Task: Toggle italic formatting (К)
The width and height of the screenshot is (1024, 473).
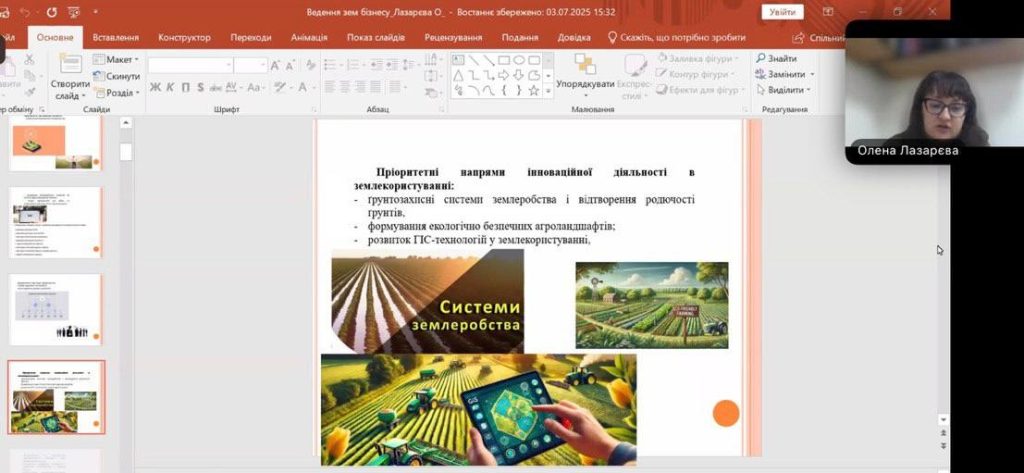Action: tap(171, 88)
